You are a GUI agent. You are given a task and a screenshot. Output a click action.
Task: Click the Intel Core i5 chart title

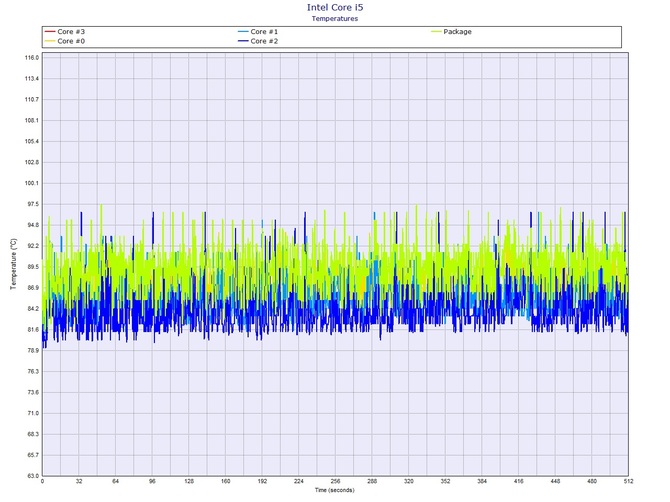coord(335,7)
